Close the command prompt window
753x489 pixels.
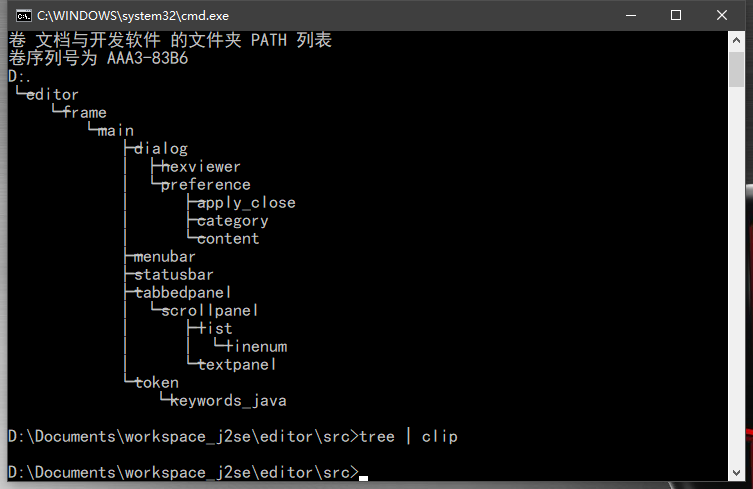coord(722,15)
